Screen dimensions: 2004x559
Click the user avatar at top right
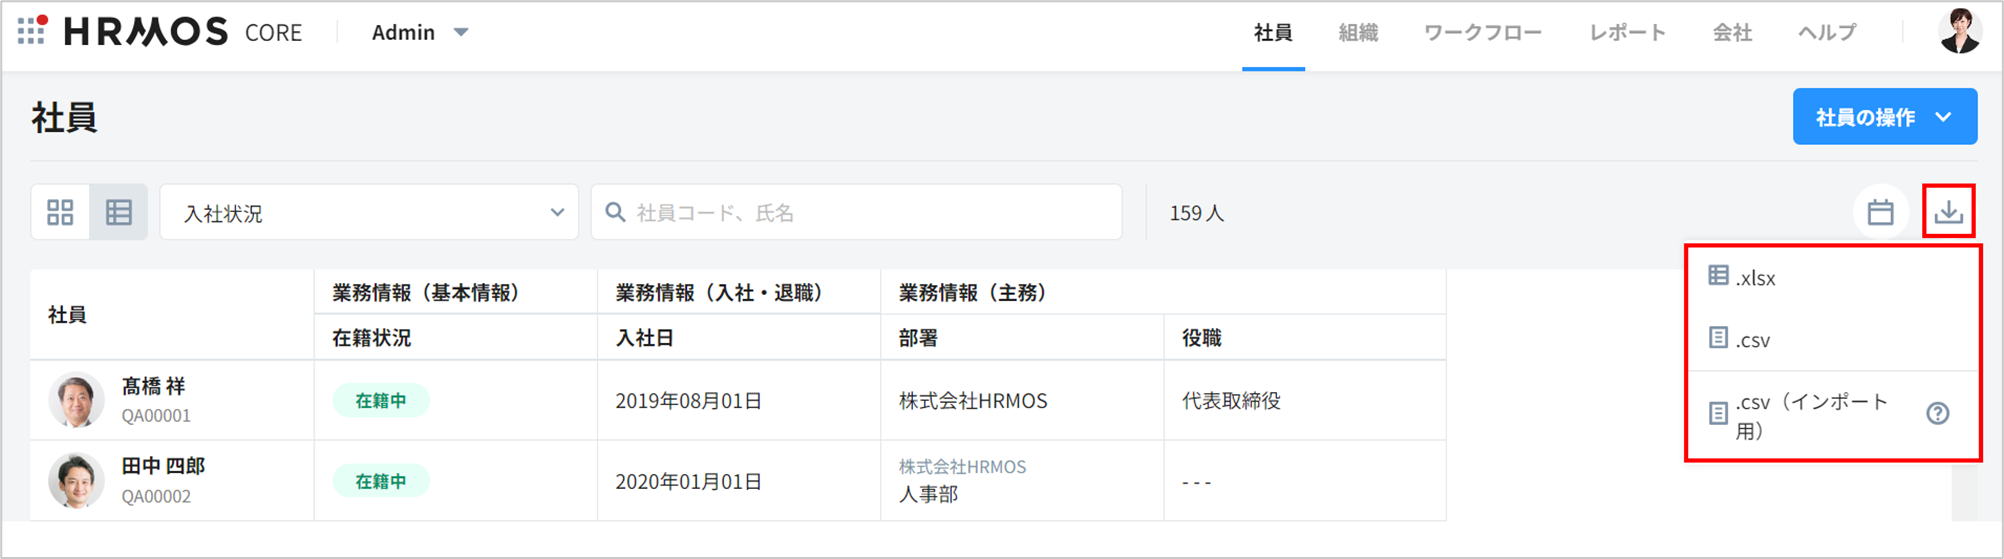pyautogui.click(x=1959, y=32)
